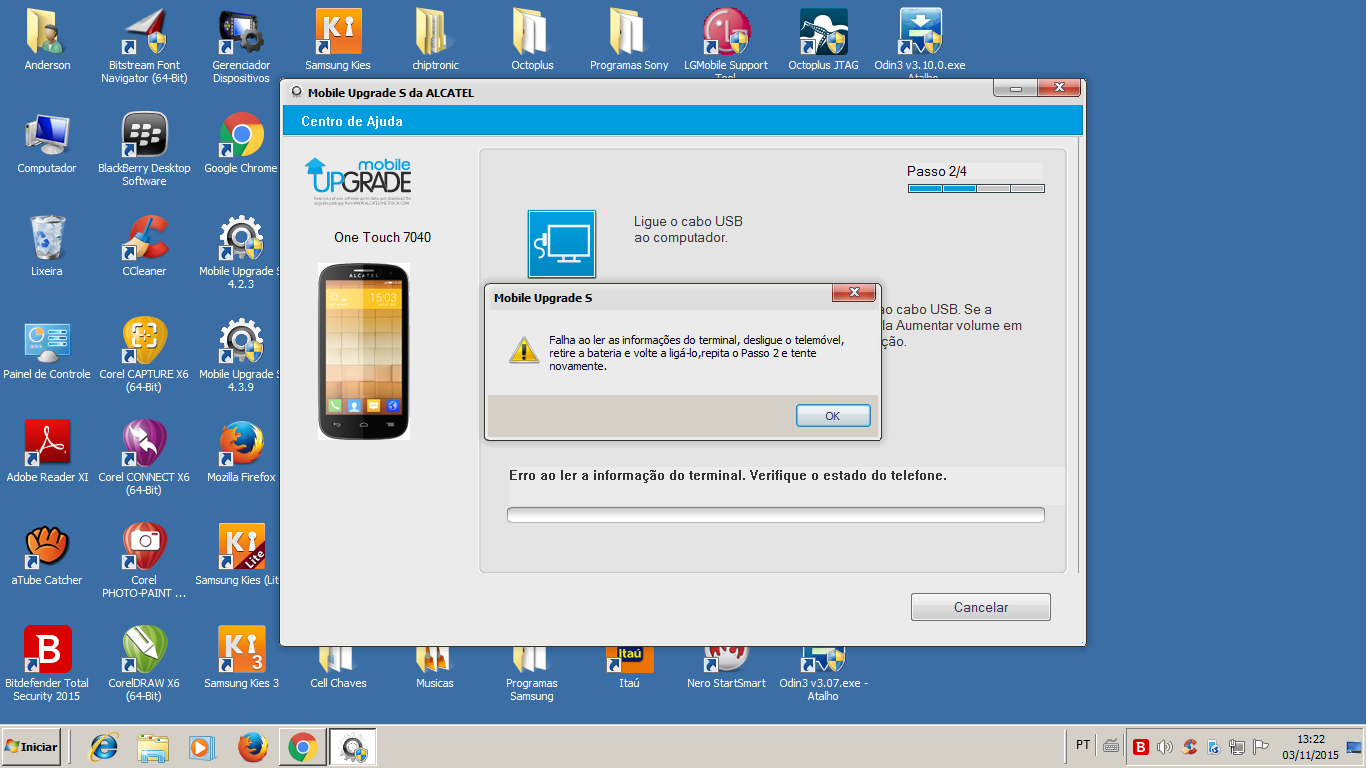1366x768 pixels.
Task: Select Gerenciador Dispositivos desktop icon
Action: point(241,46)
